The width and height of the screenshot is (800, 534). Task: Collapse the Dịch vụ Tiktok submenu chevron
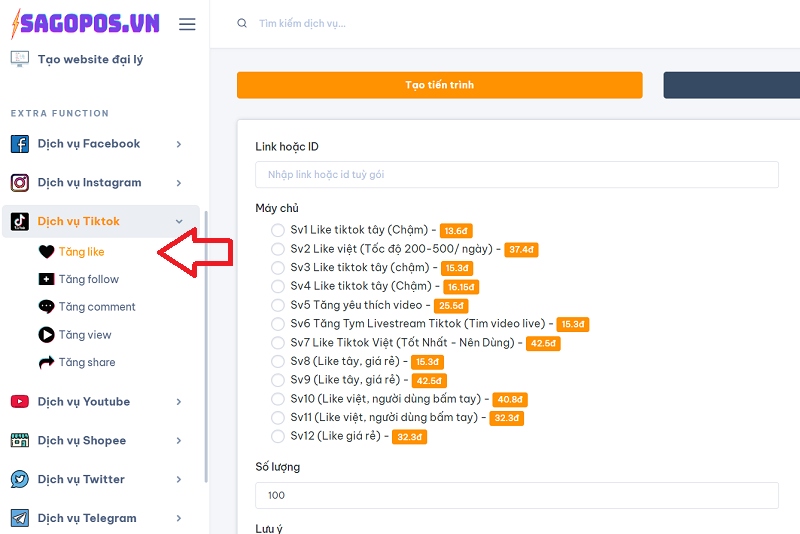[x=179, y=222]
